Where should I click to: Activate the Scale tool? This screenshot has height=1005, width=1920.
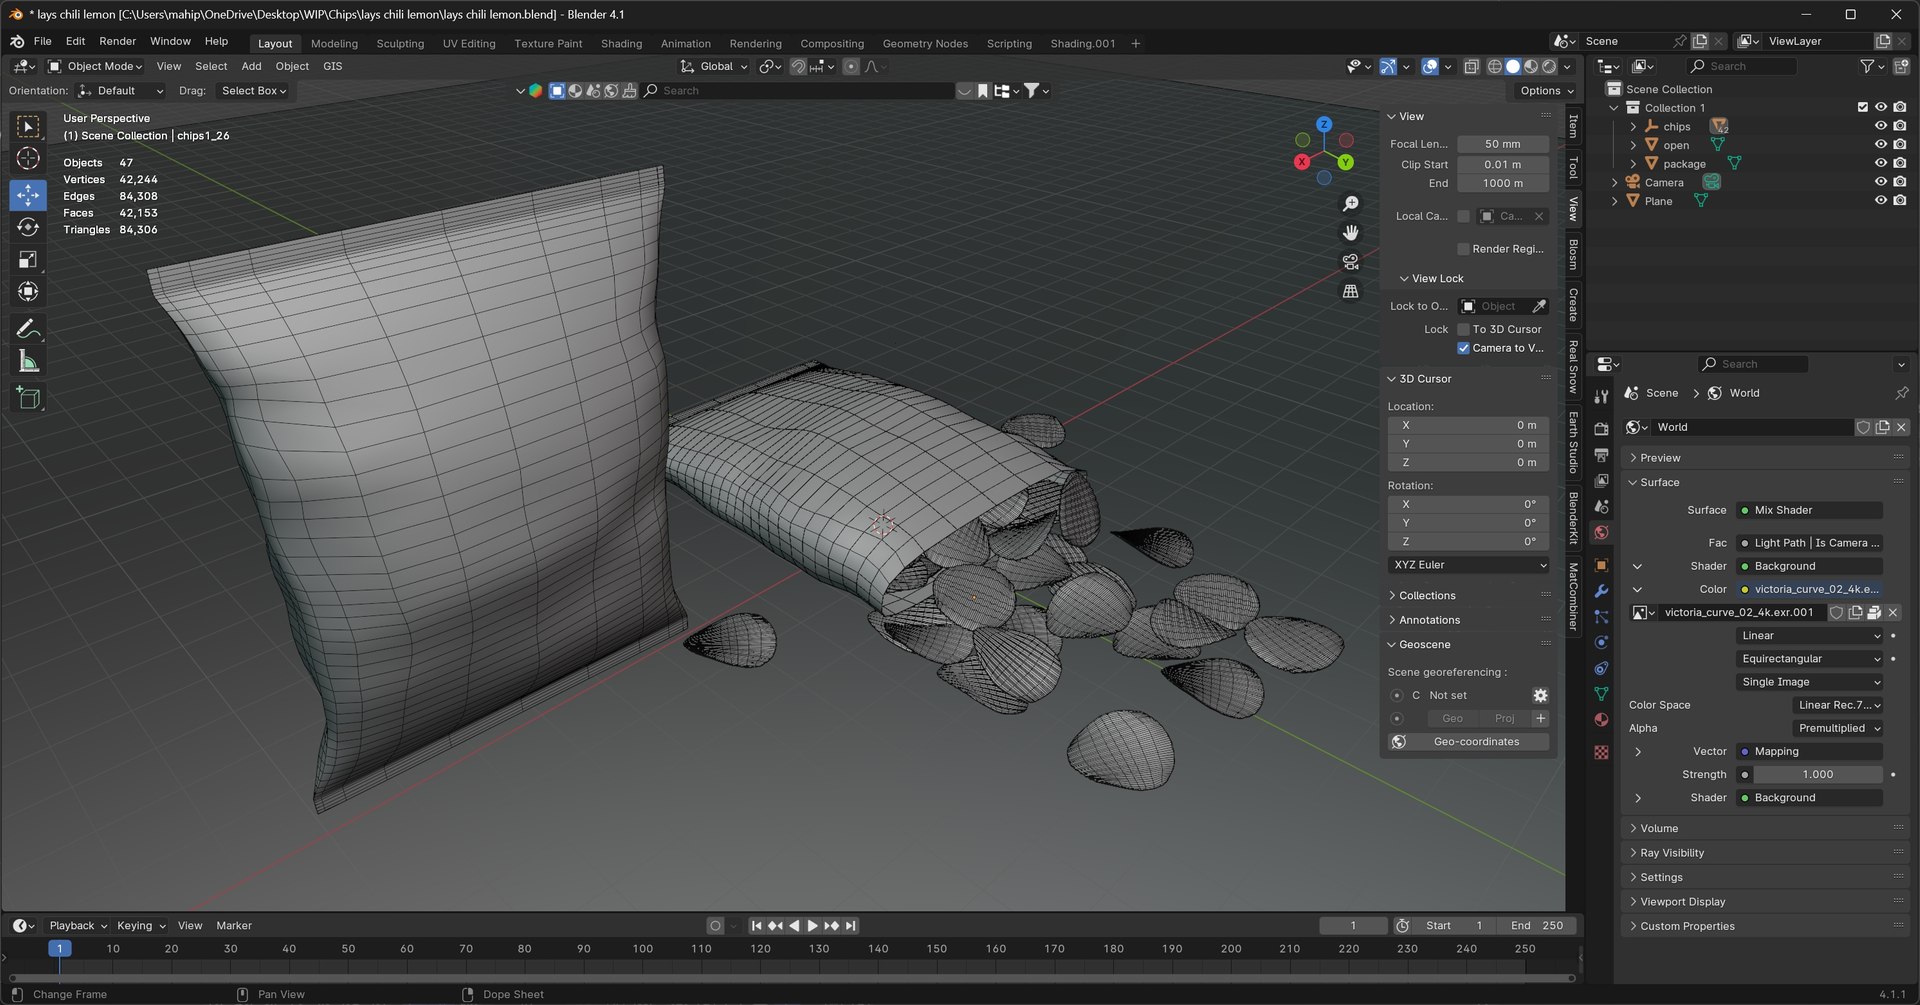click(x=28, y=260)
